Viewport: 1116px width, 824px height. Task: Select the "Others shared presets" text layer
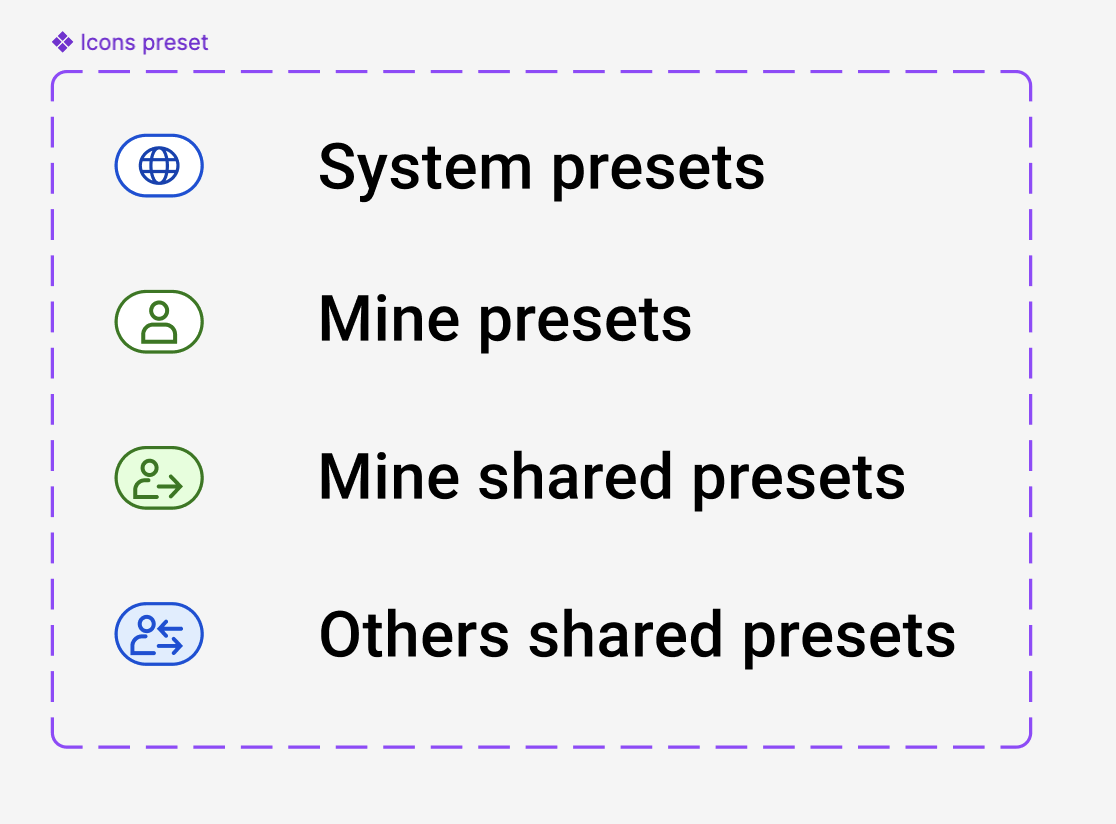click(637, 635)
